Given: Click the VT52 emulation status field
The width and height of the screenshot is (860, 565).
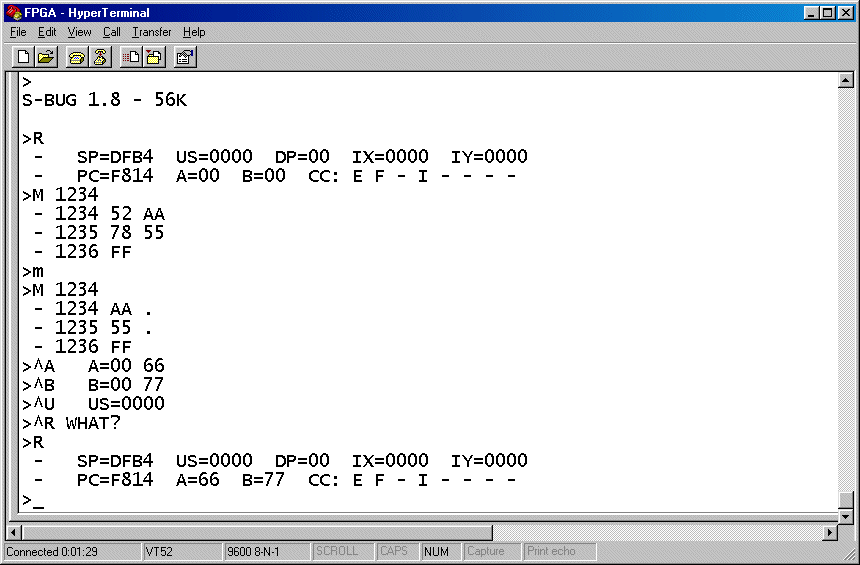Looking at the screenshot, I should click(x=180, y=552).
